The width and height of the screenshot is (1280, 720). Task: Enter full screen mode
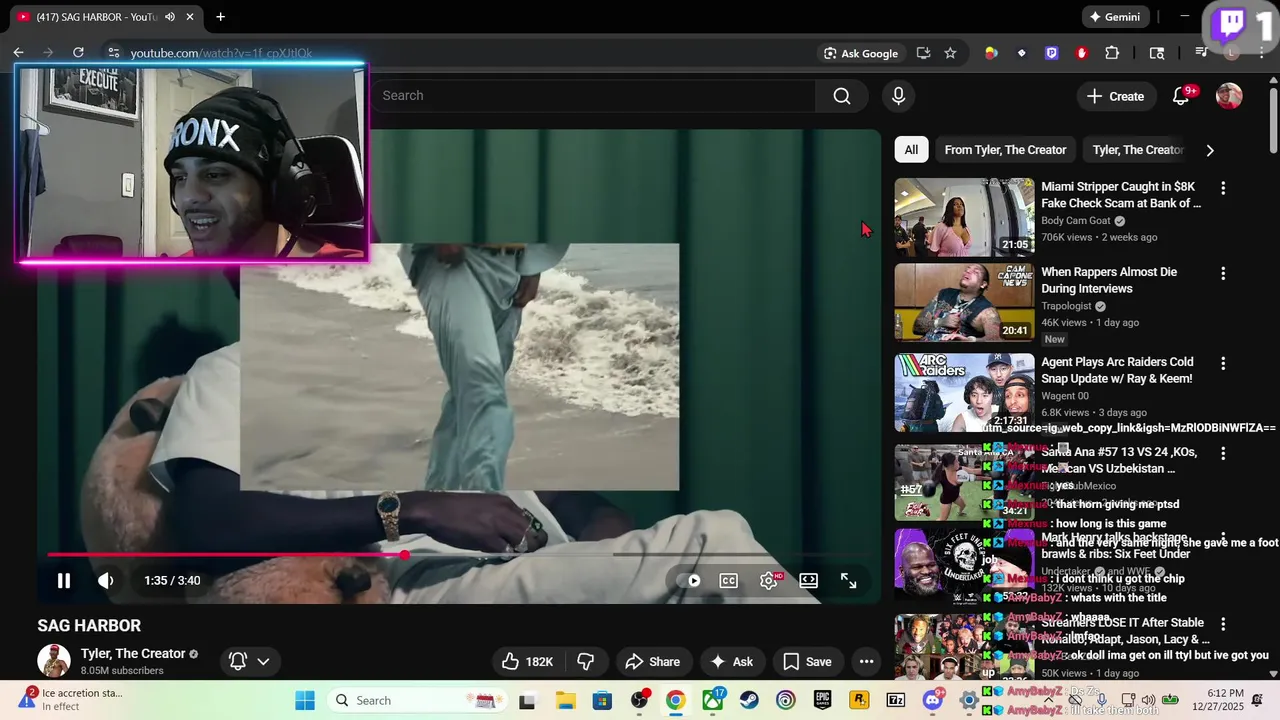coord(848,580)
